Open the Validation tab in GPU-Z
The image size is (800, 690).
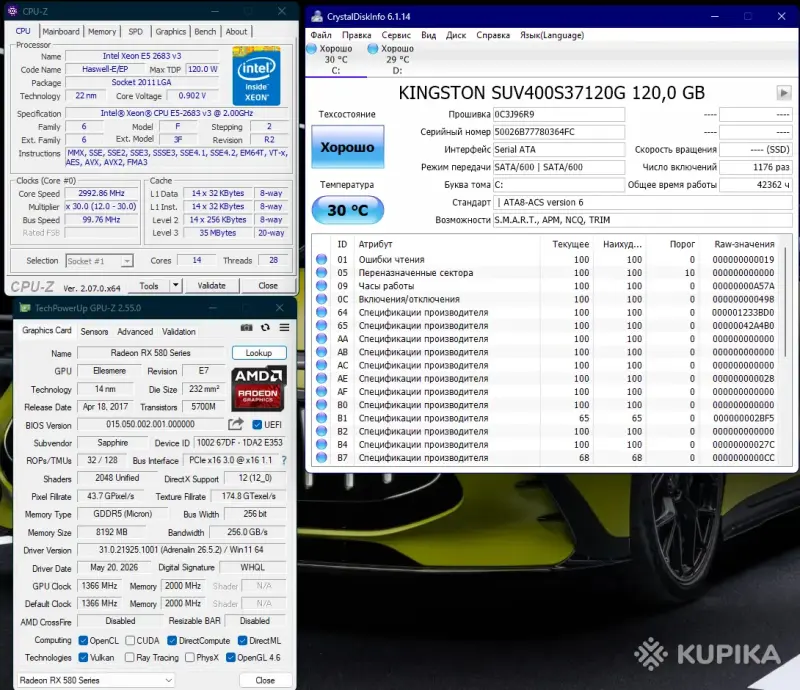(179, 332)
